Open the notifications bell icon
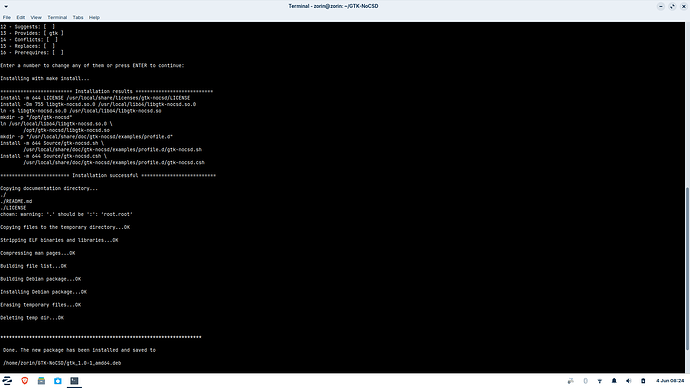Viewport: 690px width, 388px height. (x=614, y=381)
